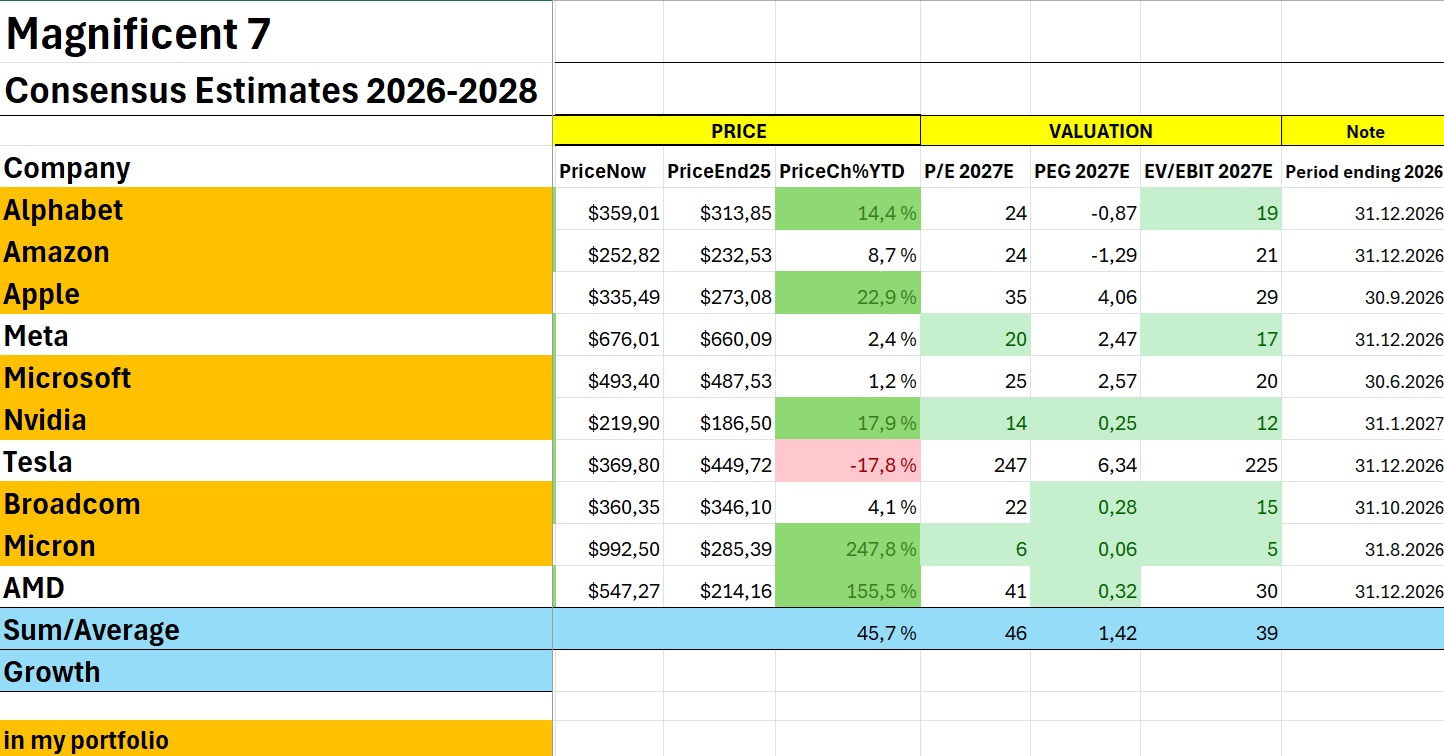The image size is (1444, 756).
Task: Select the PRICE header cell
Action: [738, 131]
